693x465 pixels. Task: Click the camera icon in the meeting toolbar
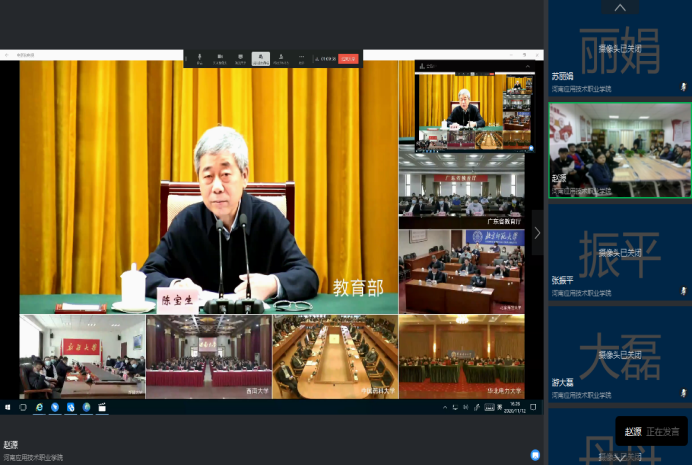tap(221, 57)
